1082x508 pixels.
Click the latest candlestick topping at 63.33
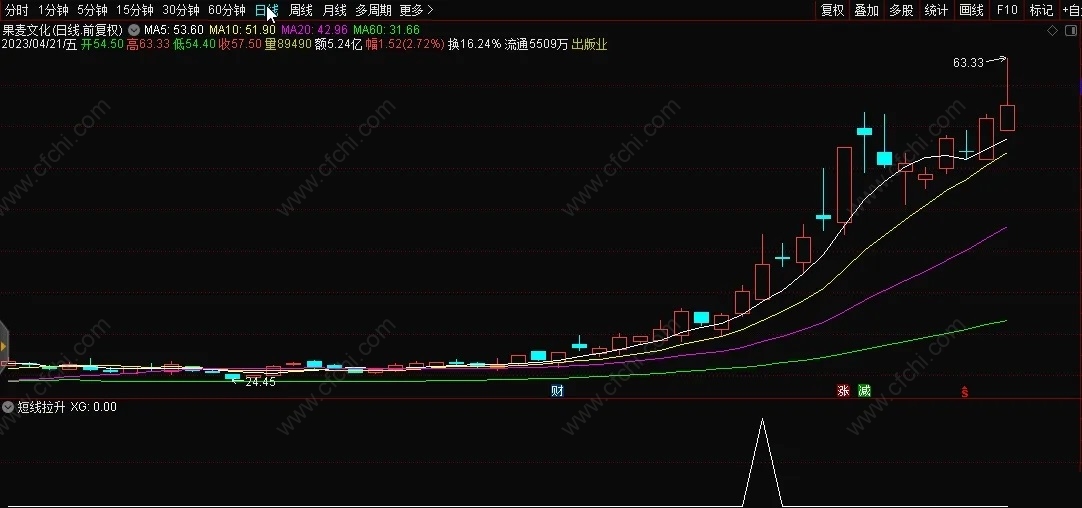(1007, 117)
